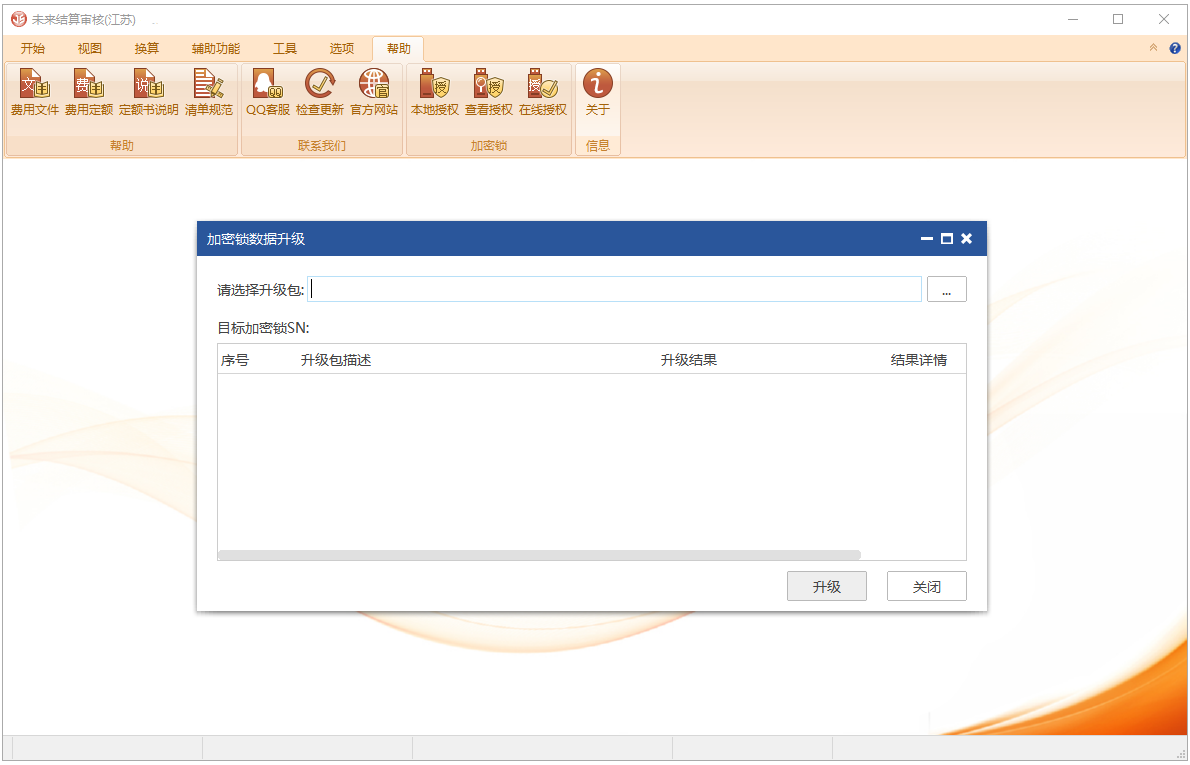This screenshot has width=1190, height=765.
Task: Click the horizontal scrollbar in upgrade list
Action: point(540,555)
